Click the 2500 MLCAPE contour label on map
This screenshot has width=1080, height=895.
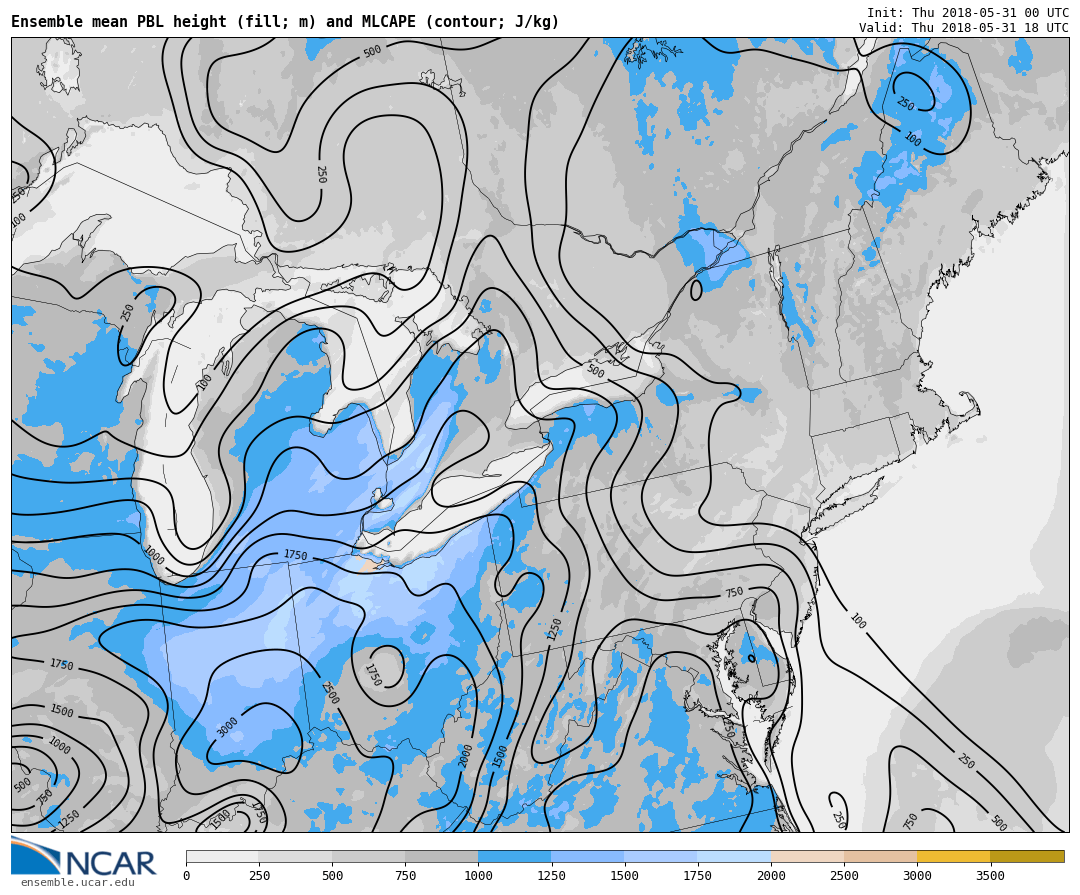pos(330,692)
